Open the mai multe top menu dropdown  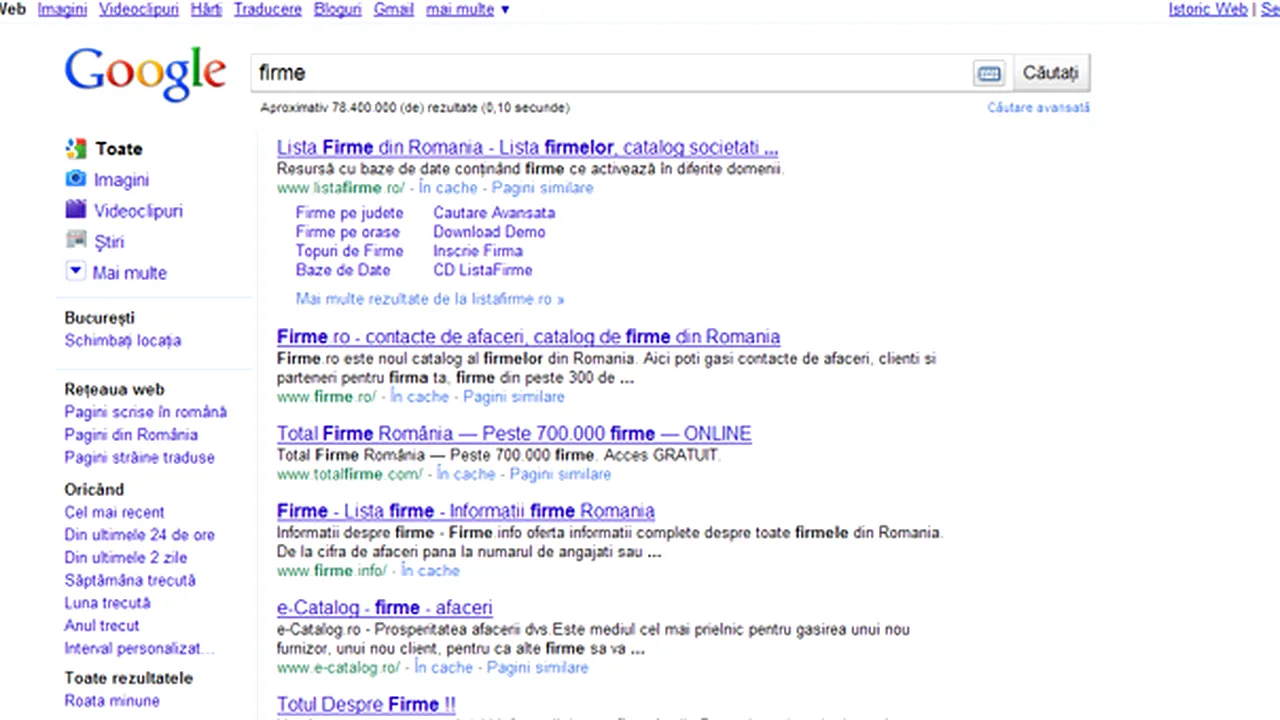[467, 9]
